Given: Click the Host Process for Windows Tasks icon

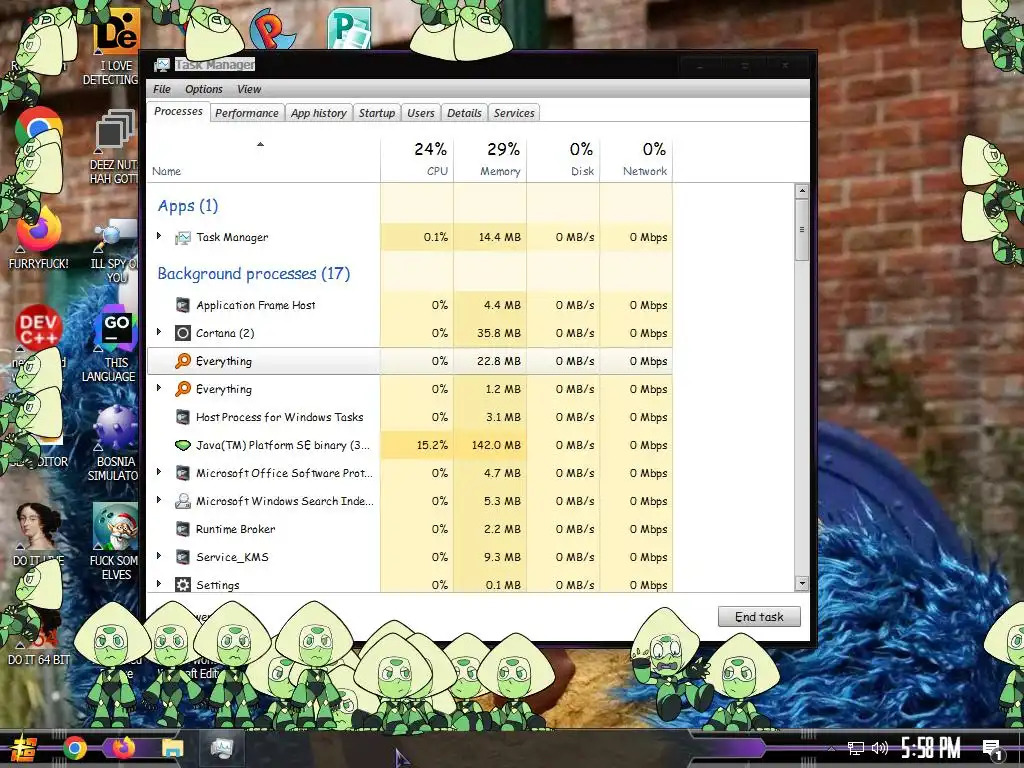Looking at the screenshot, I should (x=183, y=417).
